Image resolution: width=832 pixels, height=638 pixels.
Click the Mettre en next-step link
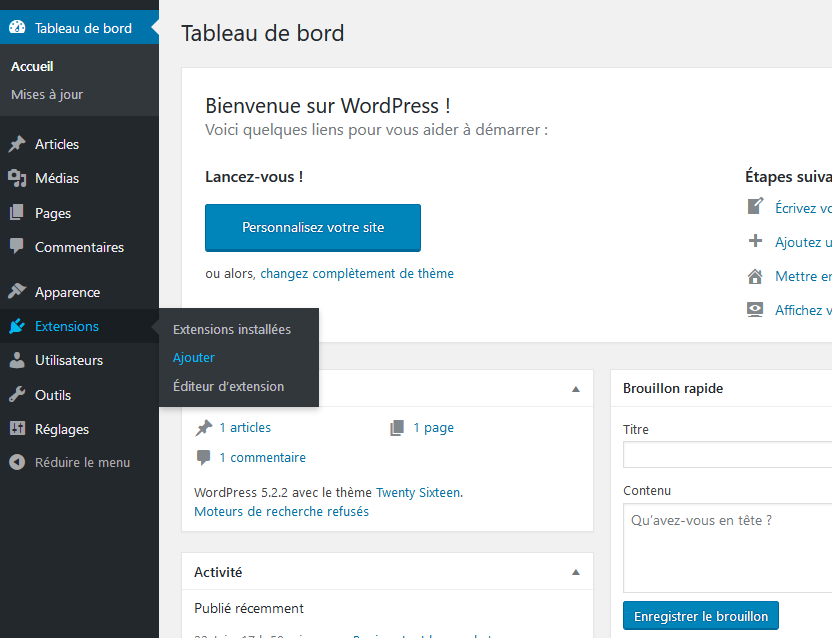pyautogui.click(x=803, y=277)
